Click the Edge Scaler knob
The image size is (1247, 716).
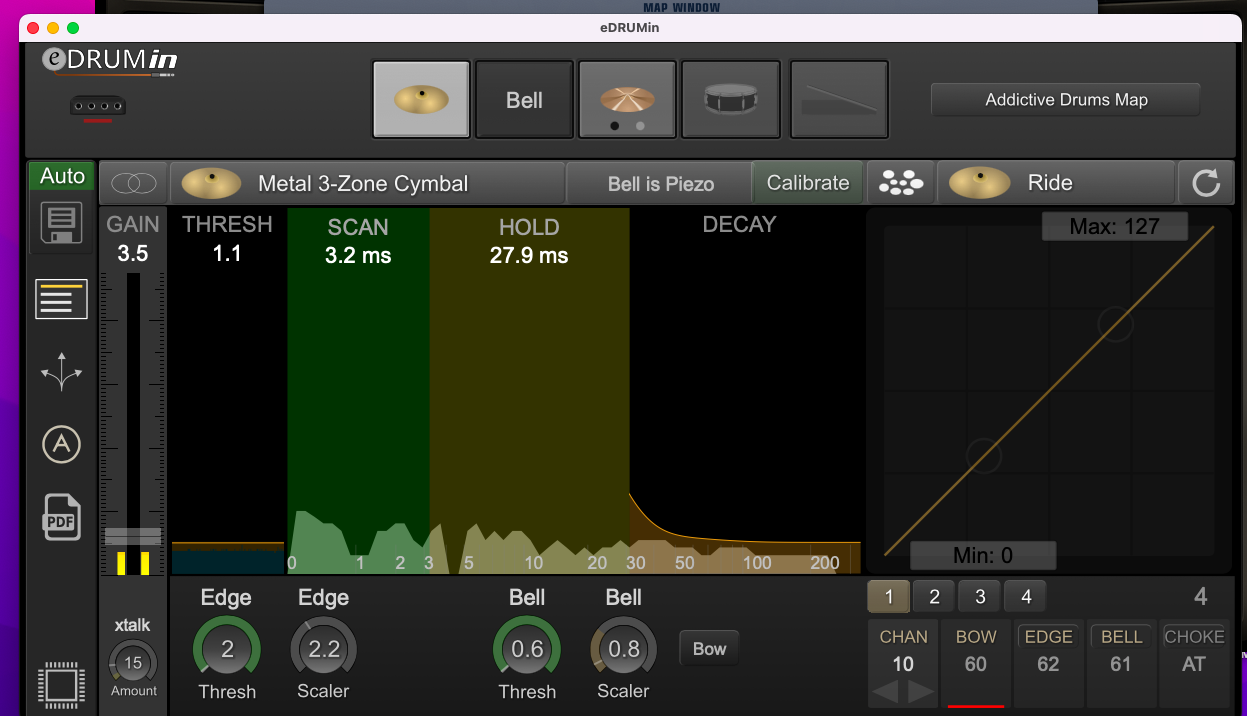click(324, 649)
